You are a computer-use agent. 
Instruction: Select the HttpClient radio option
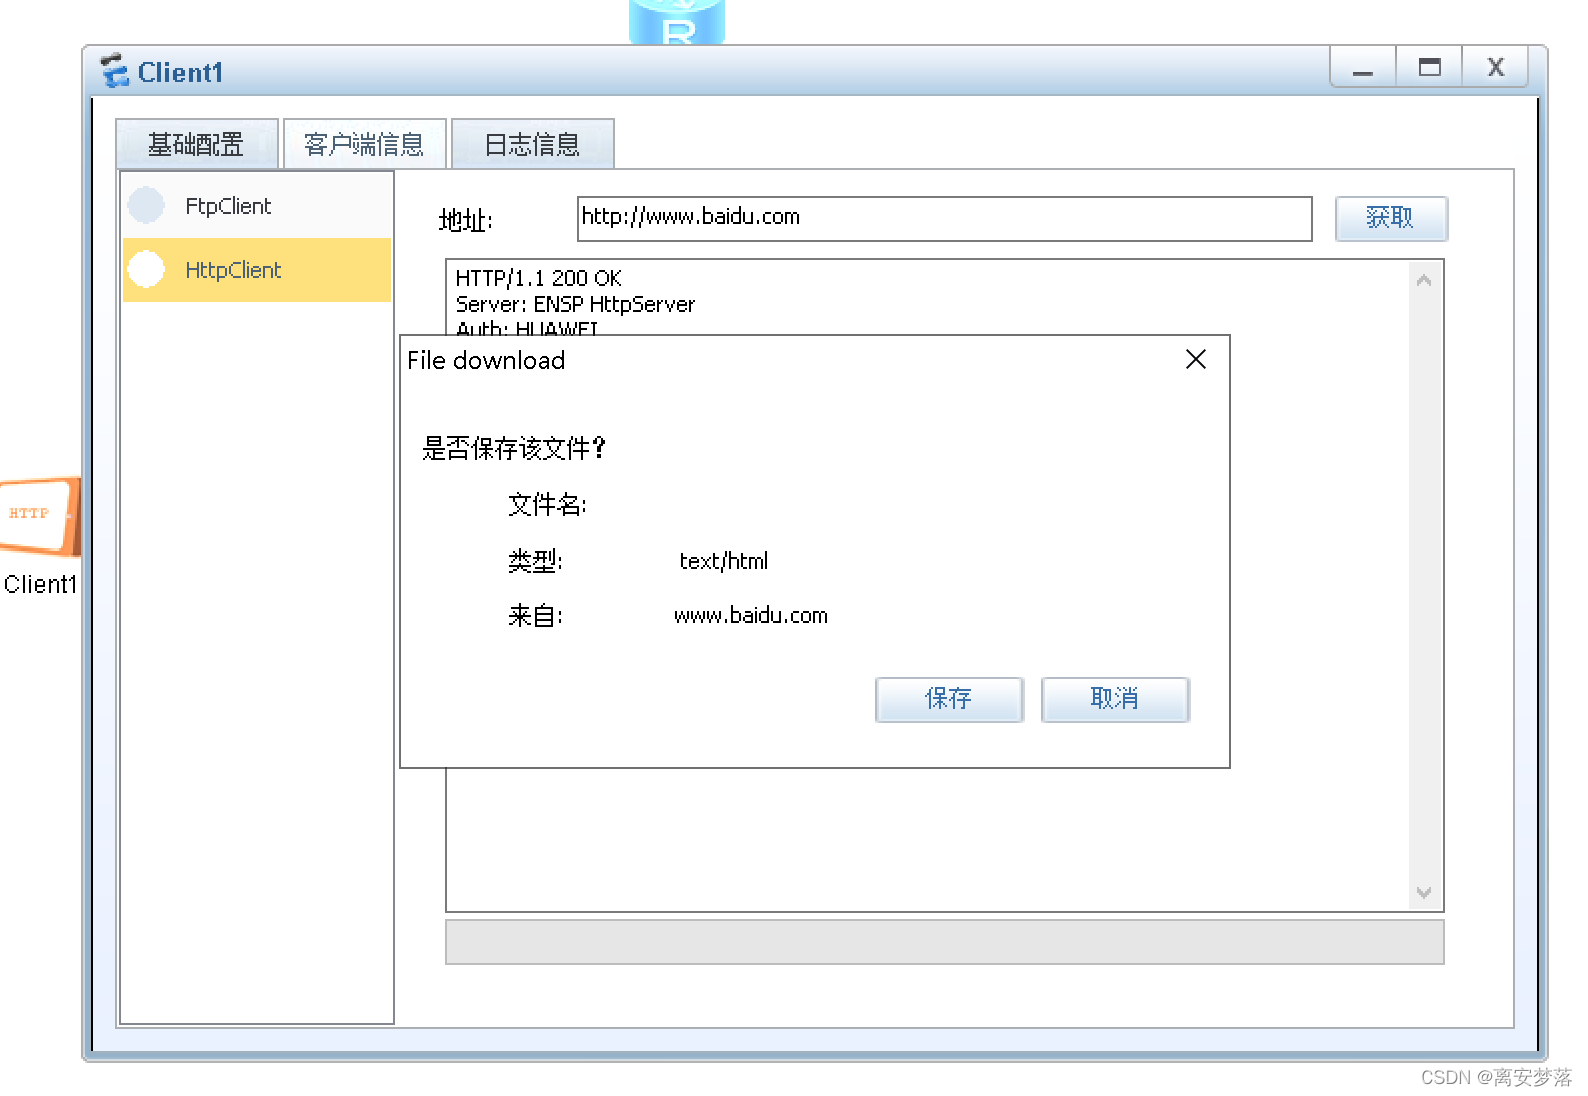point(146,269)
